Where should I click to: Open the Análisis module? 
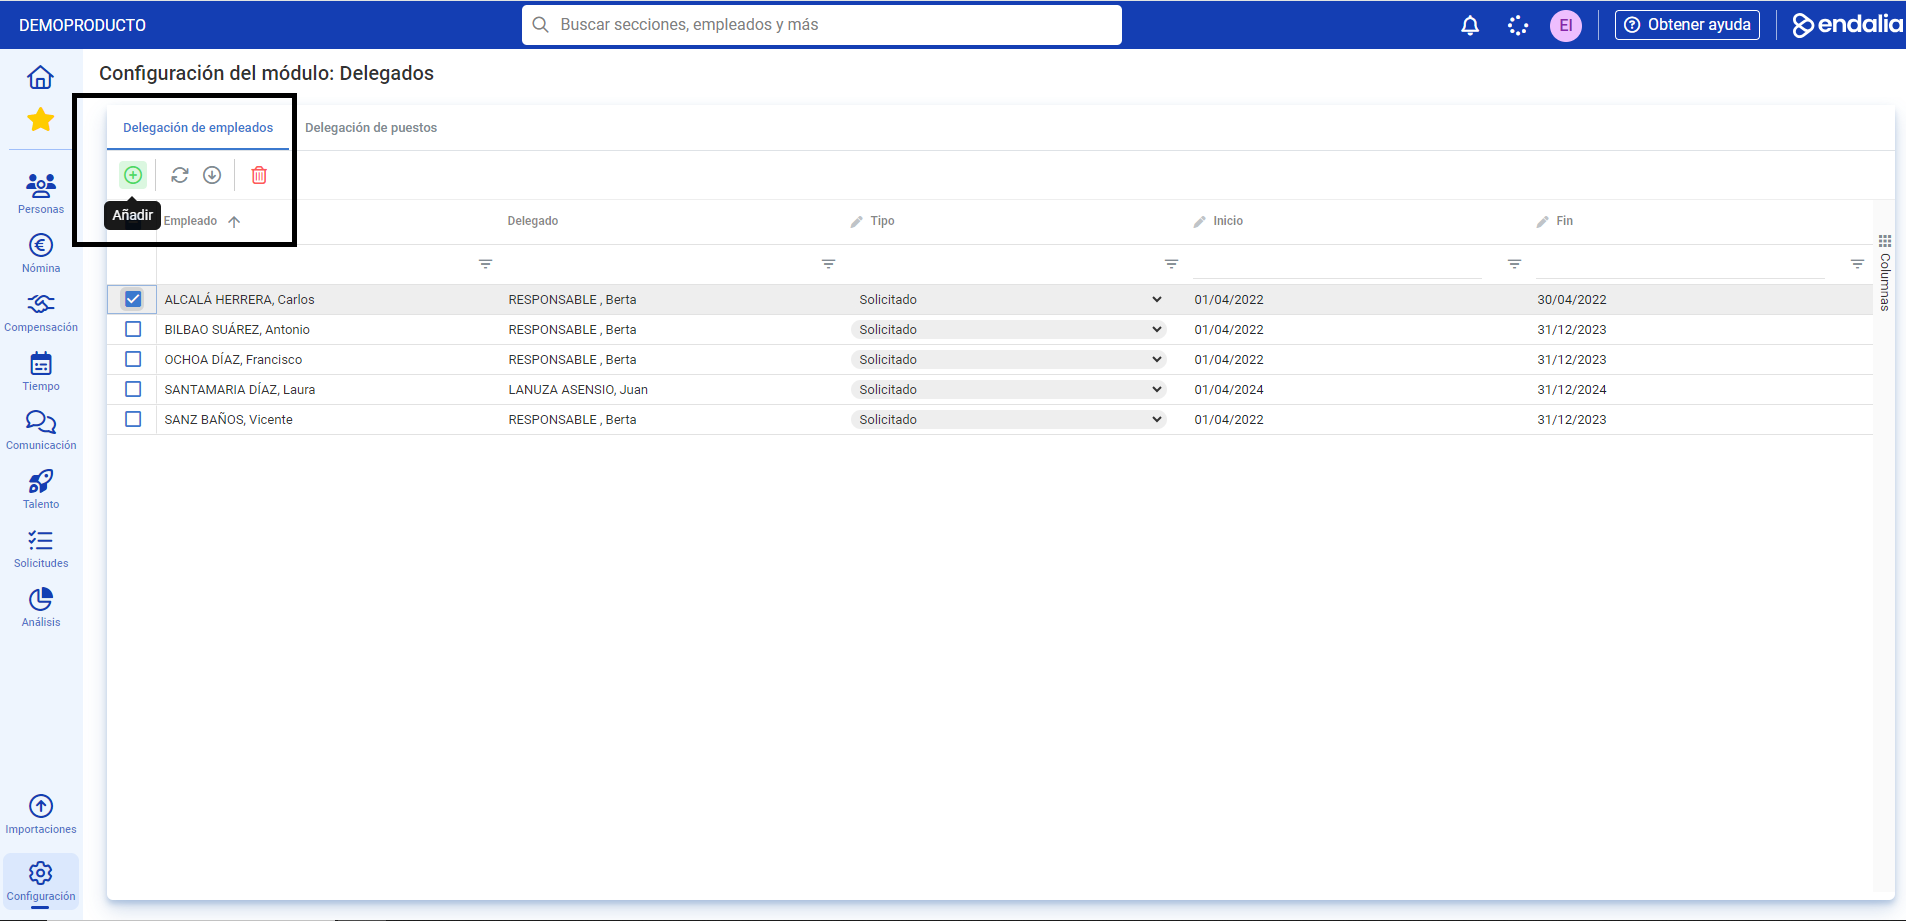[x=41, y=607]
